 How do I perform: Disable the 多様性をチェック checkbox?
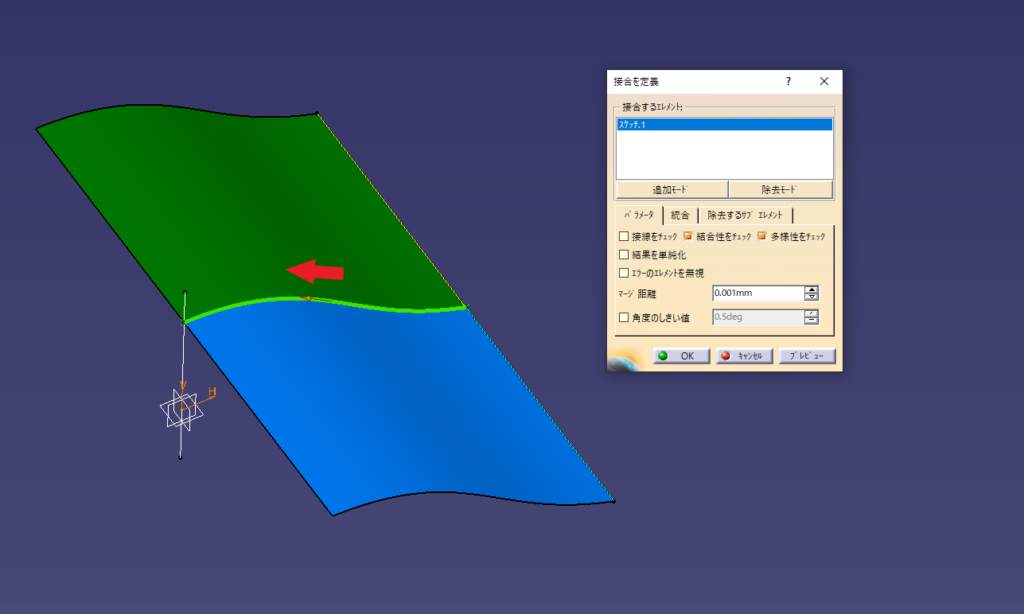click(762, 237)
